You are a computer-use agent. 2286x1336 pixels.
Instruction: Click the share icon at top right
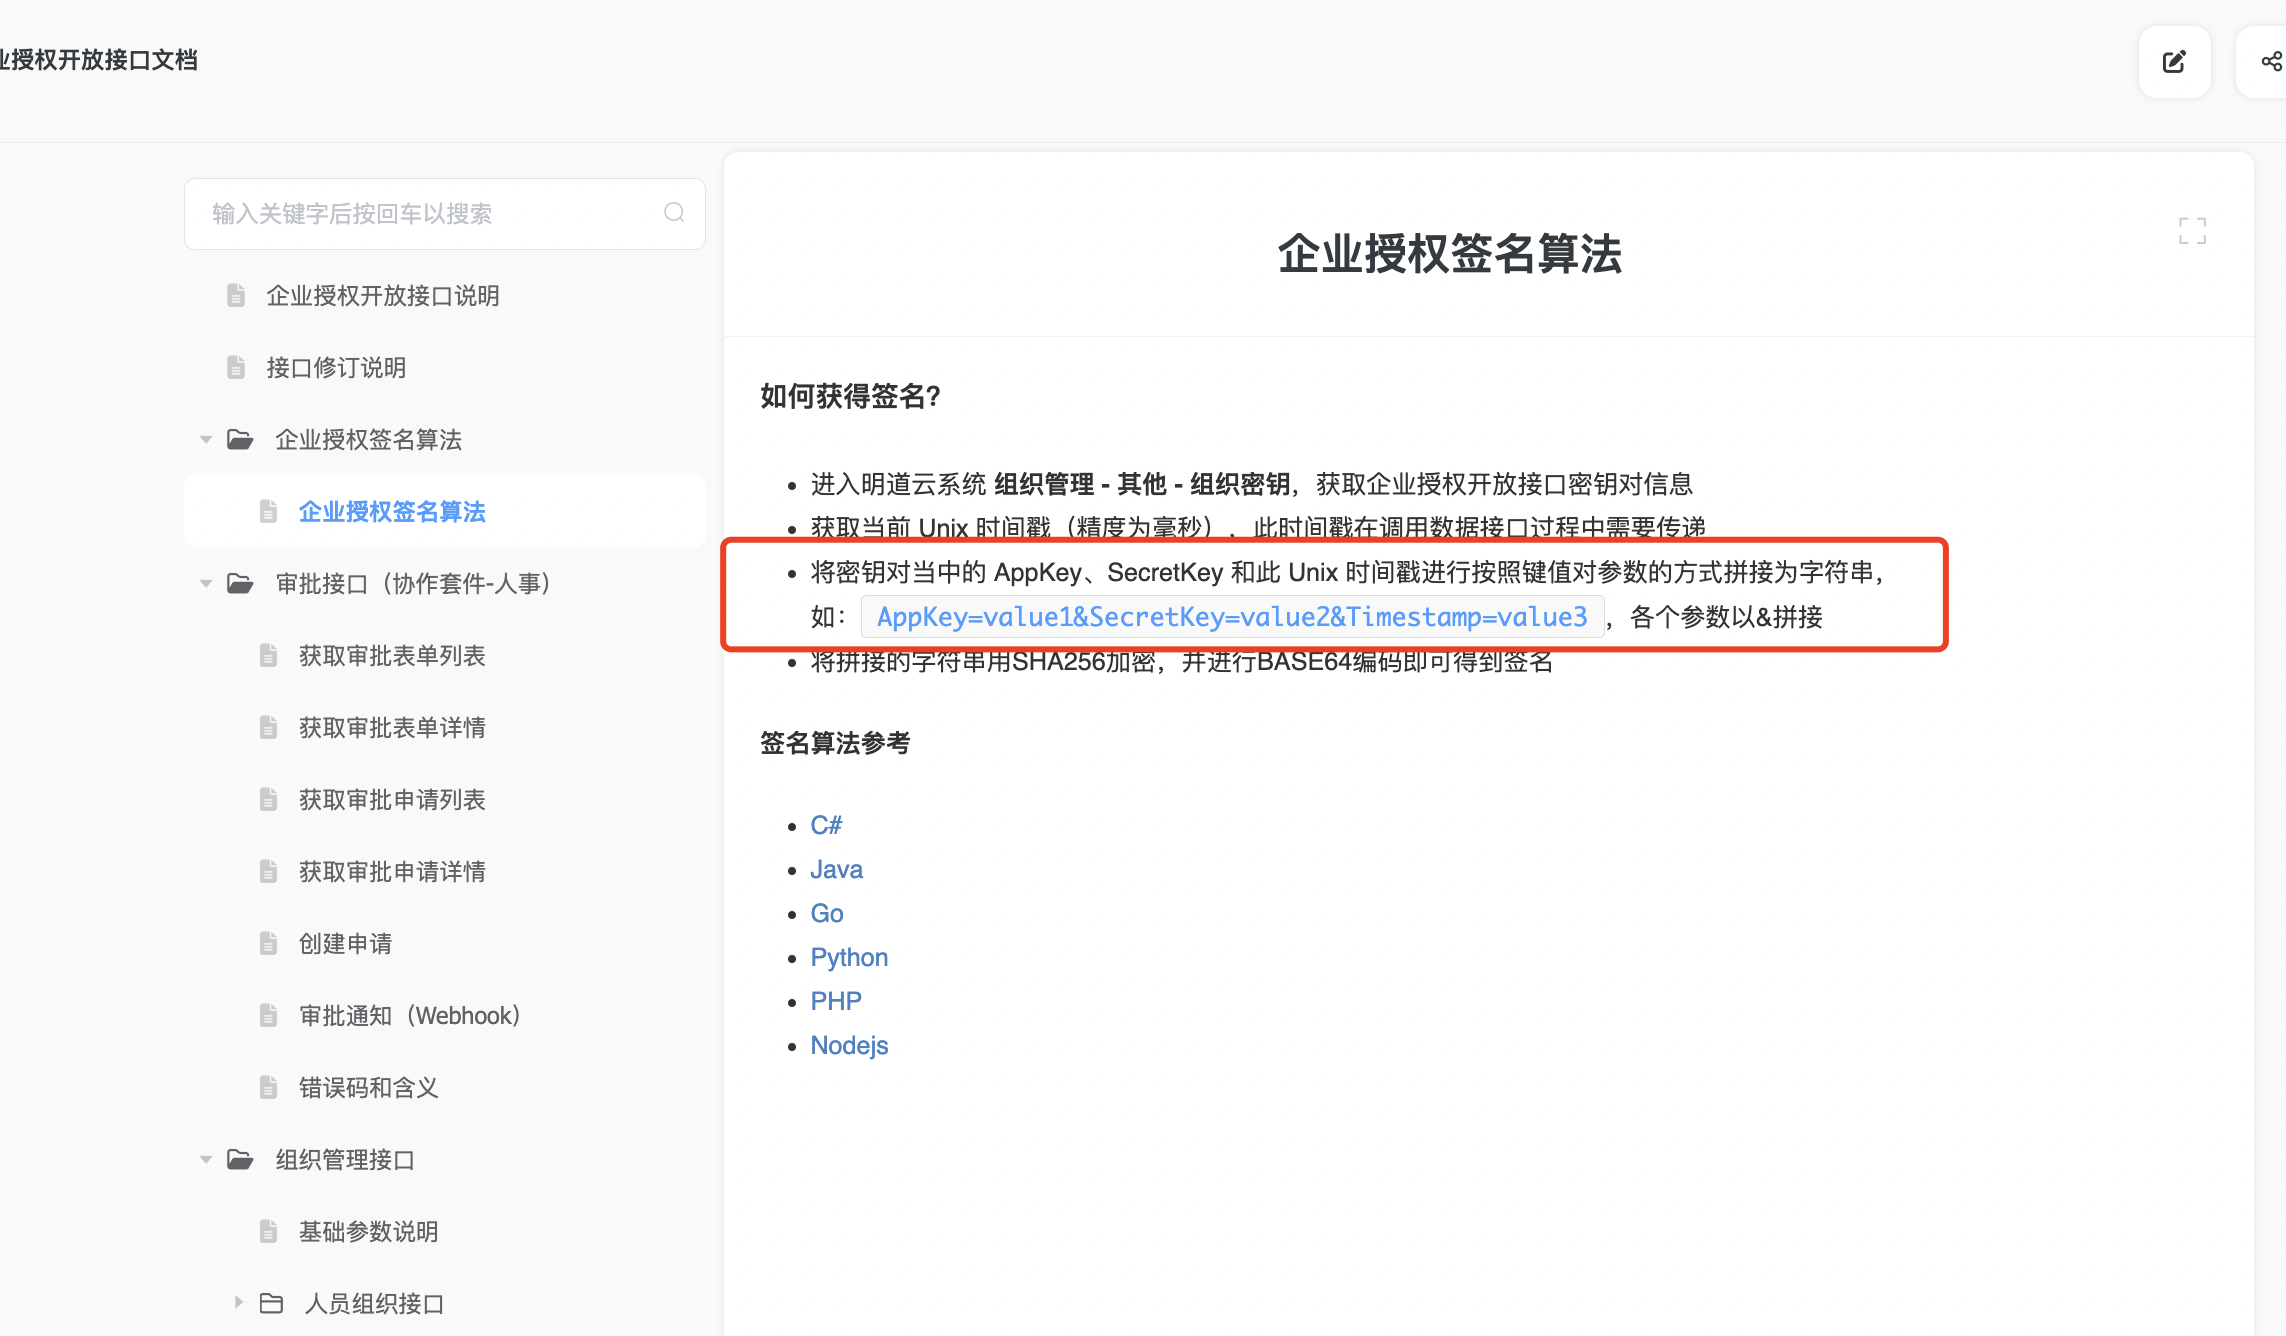[2270, 62]
